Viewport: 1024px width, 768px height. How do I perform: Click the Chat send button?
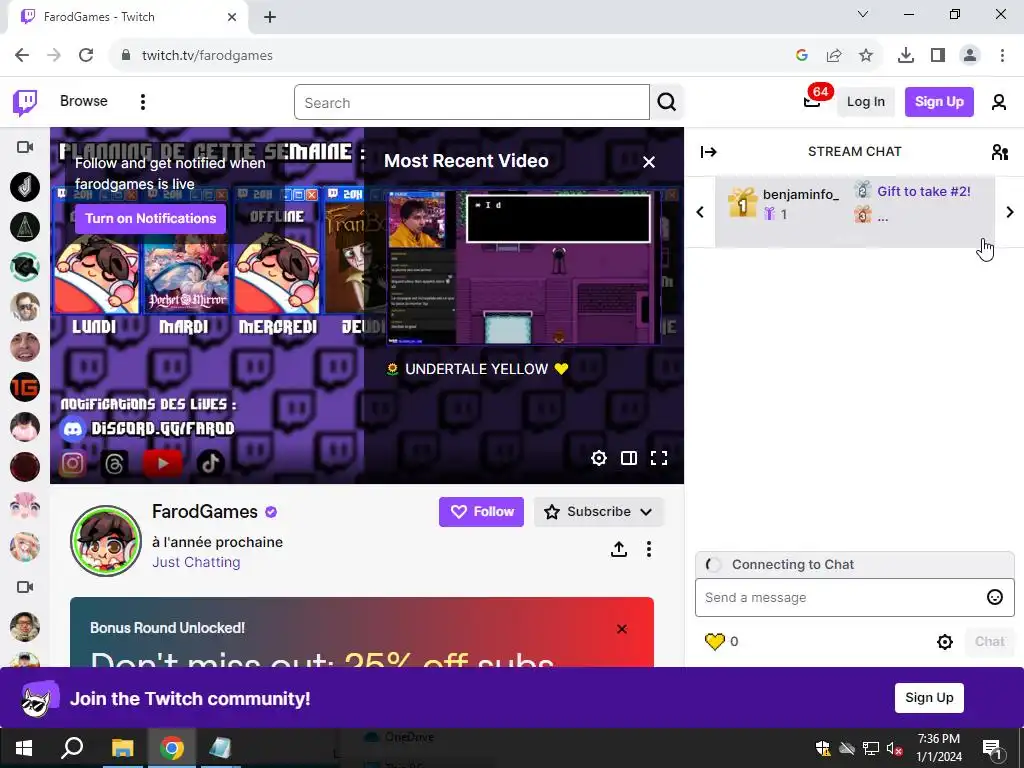pos(989,642)
